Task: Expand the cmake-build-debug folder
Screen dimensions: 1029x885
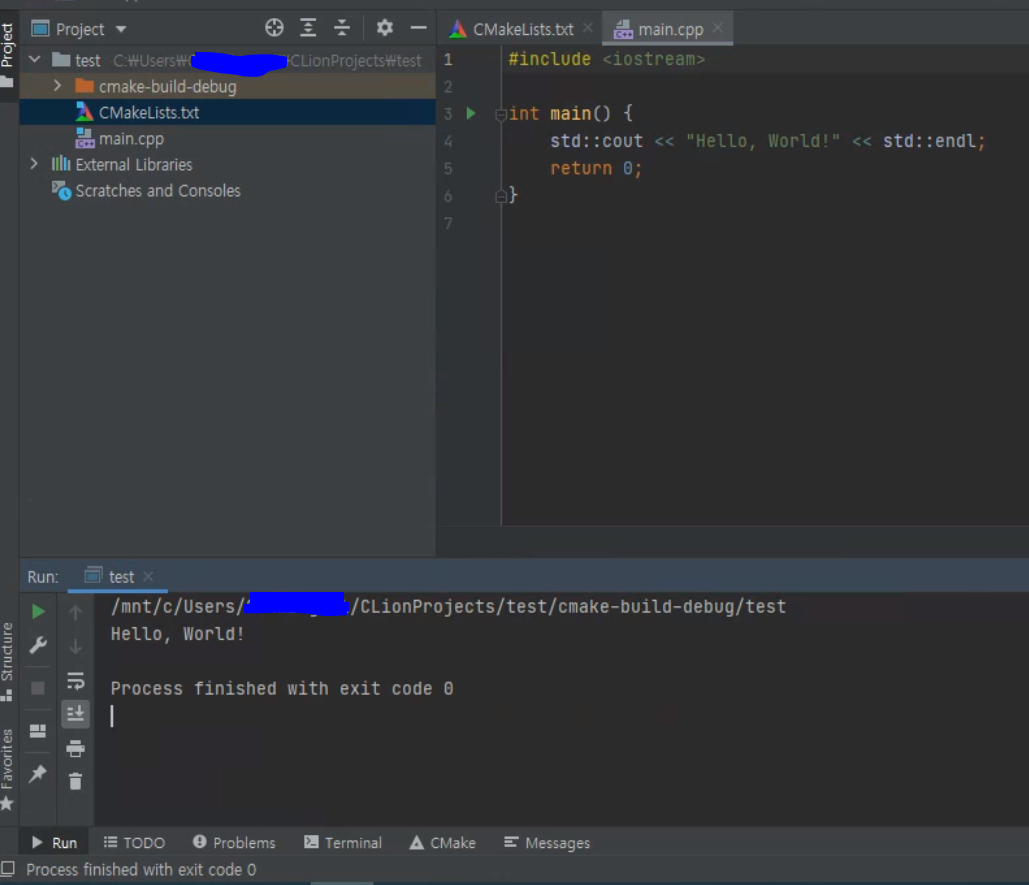Action: coord(58,86)
